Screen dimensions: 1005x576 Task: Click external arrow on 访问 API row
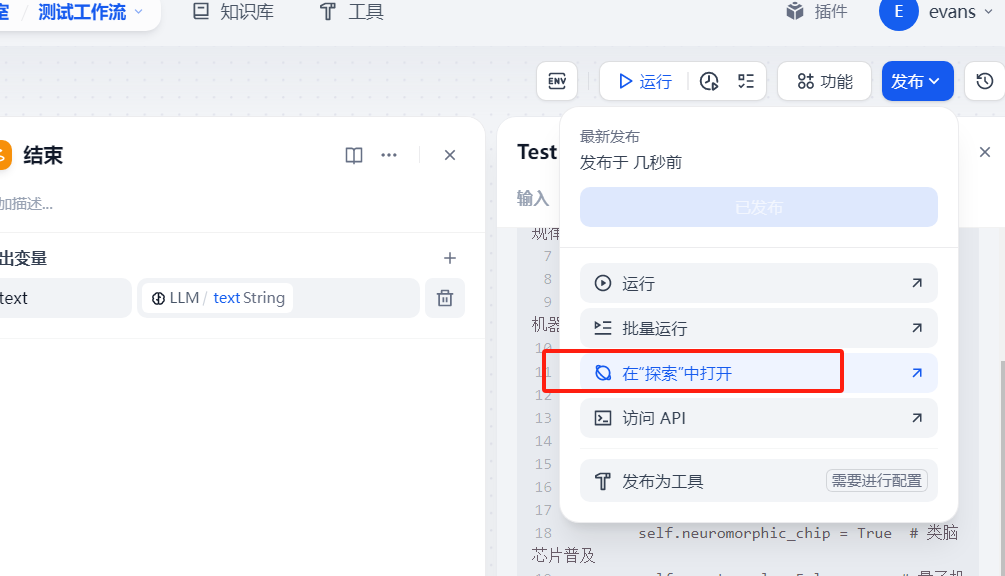click(x=917, y=418)
